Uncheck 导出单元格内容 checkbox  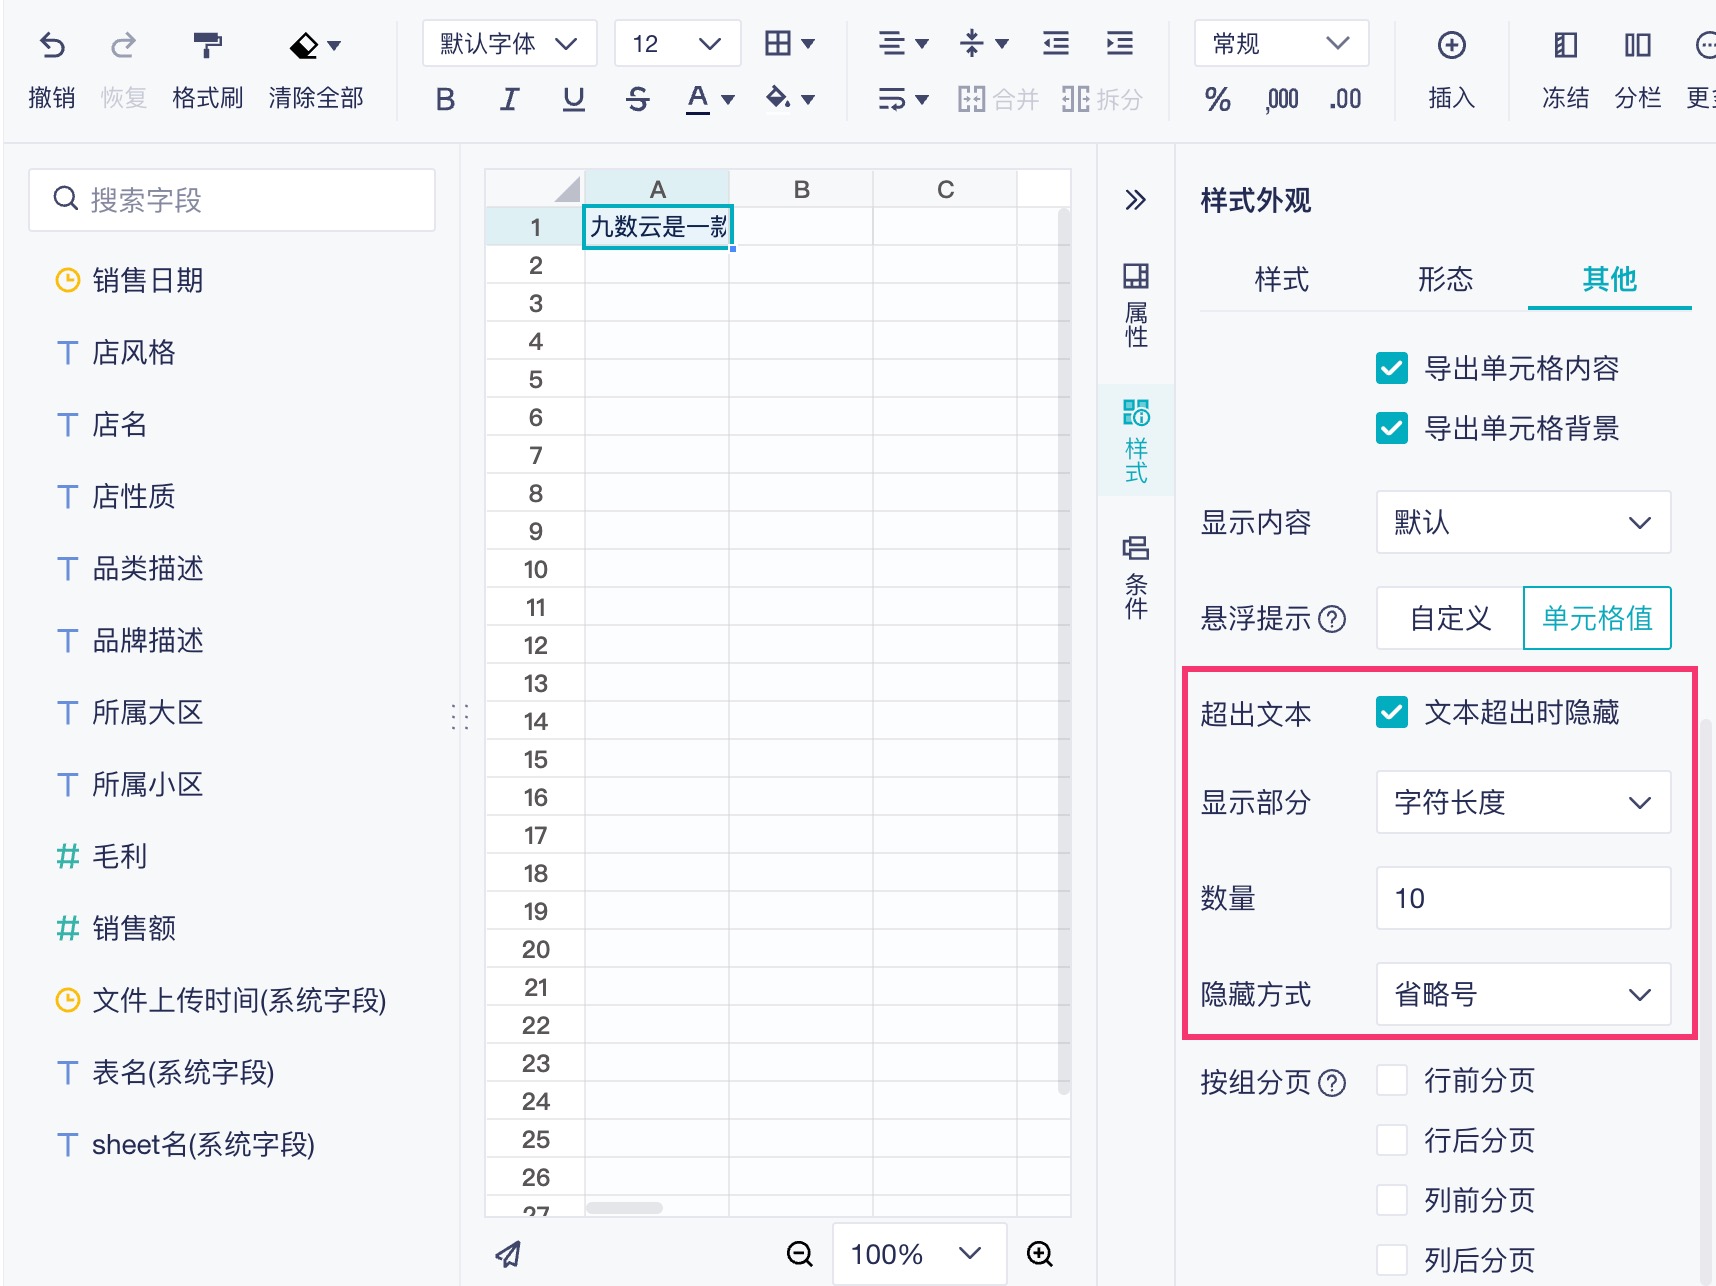point(1392,368)
